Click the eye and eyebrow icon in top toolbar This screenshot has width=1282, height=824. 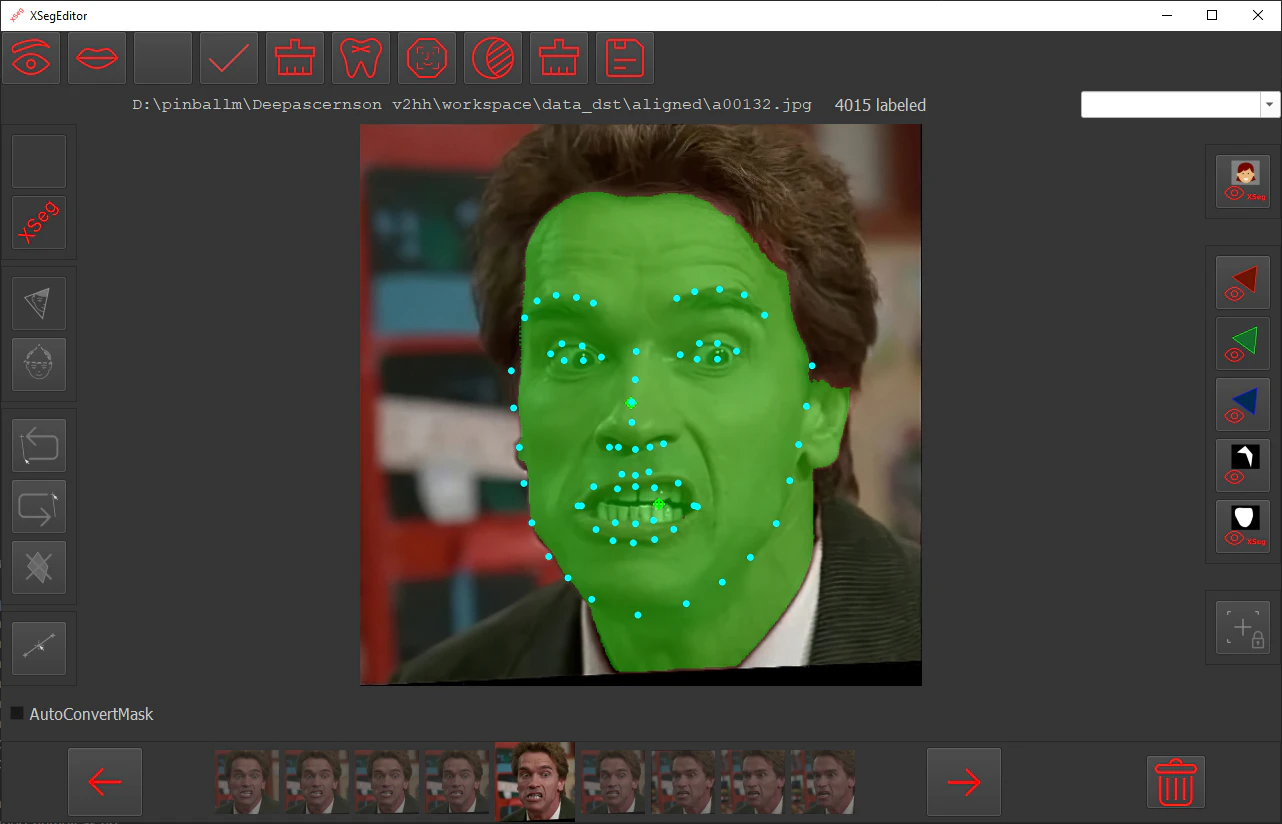(31, 58)
